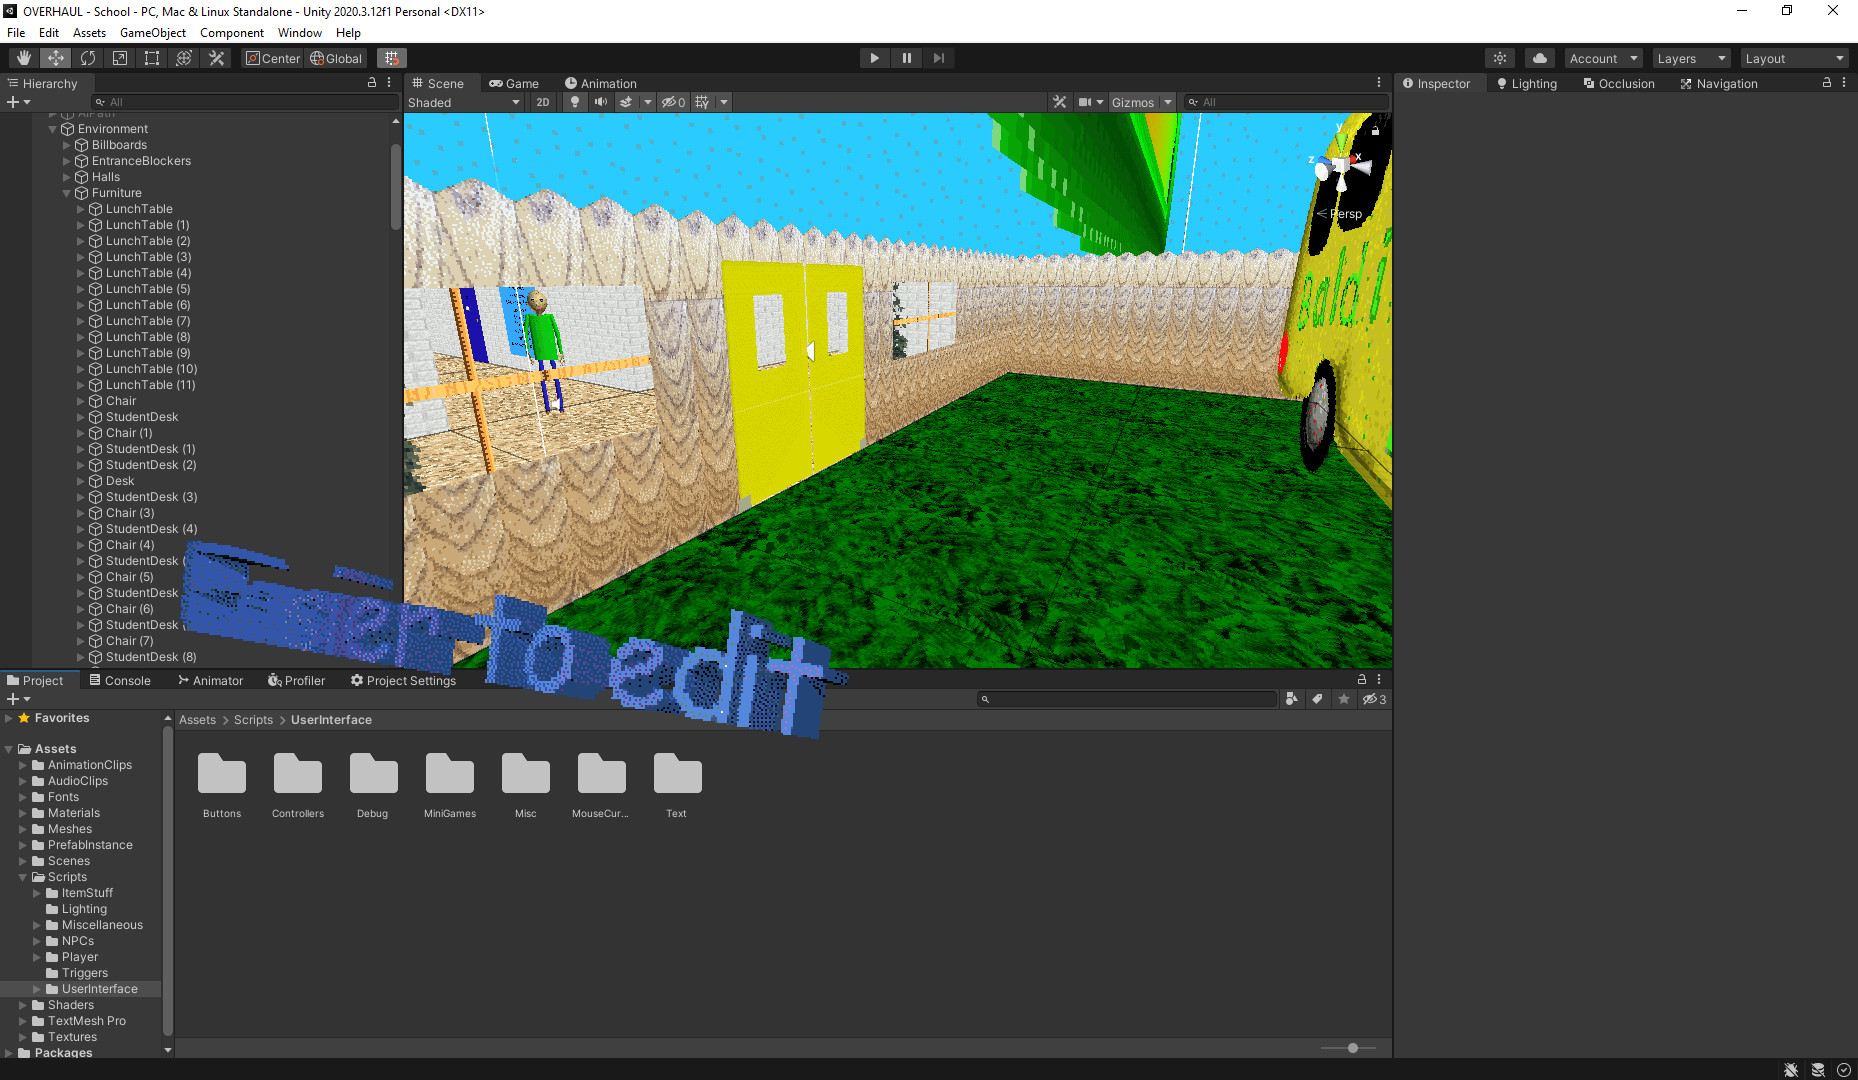Collapse the Furniture tree item
This screenshot has width=1858, height=1080.
pos(67,193)
